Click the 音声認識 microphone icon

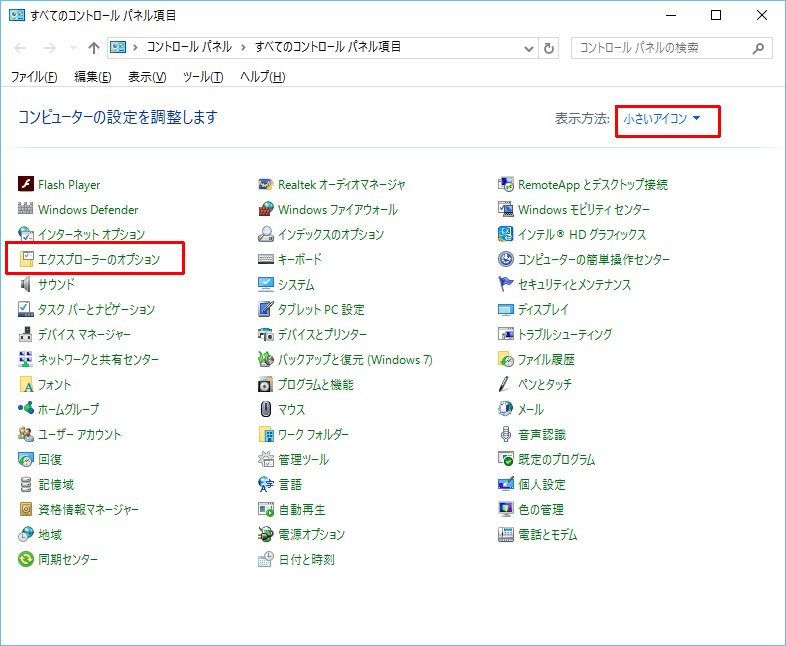[506, 434]
